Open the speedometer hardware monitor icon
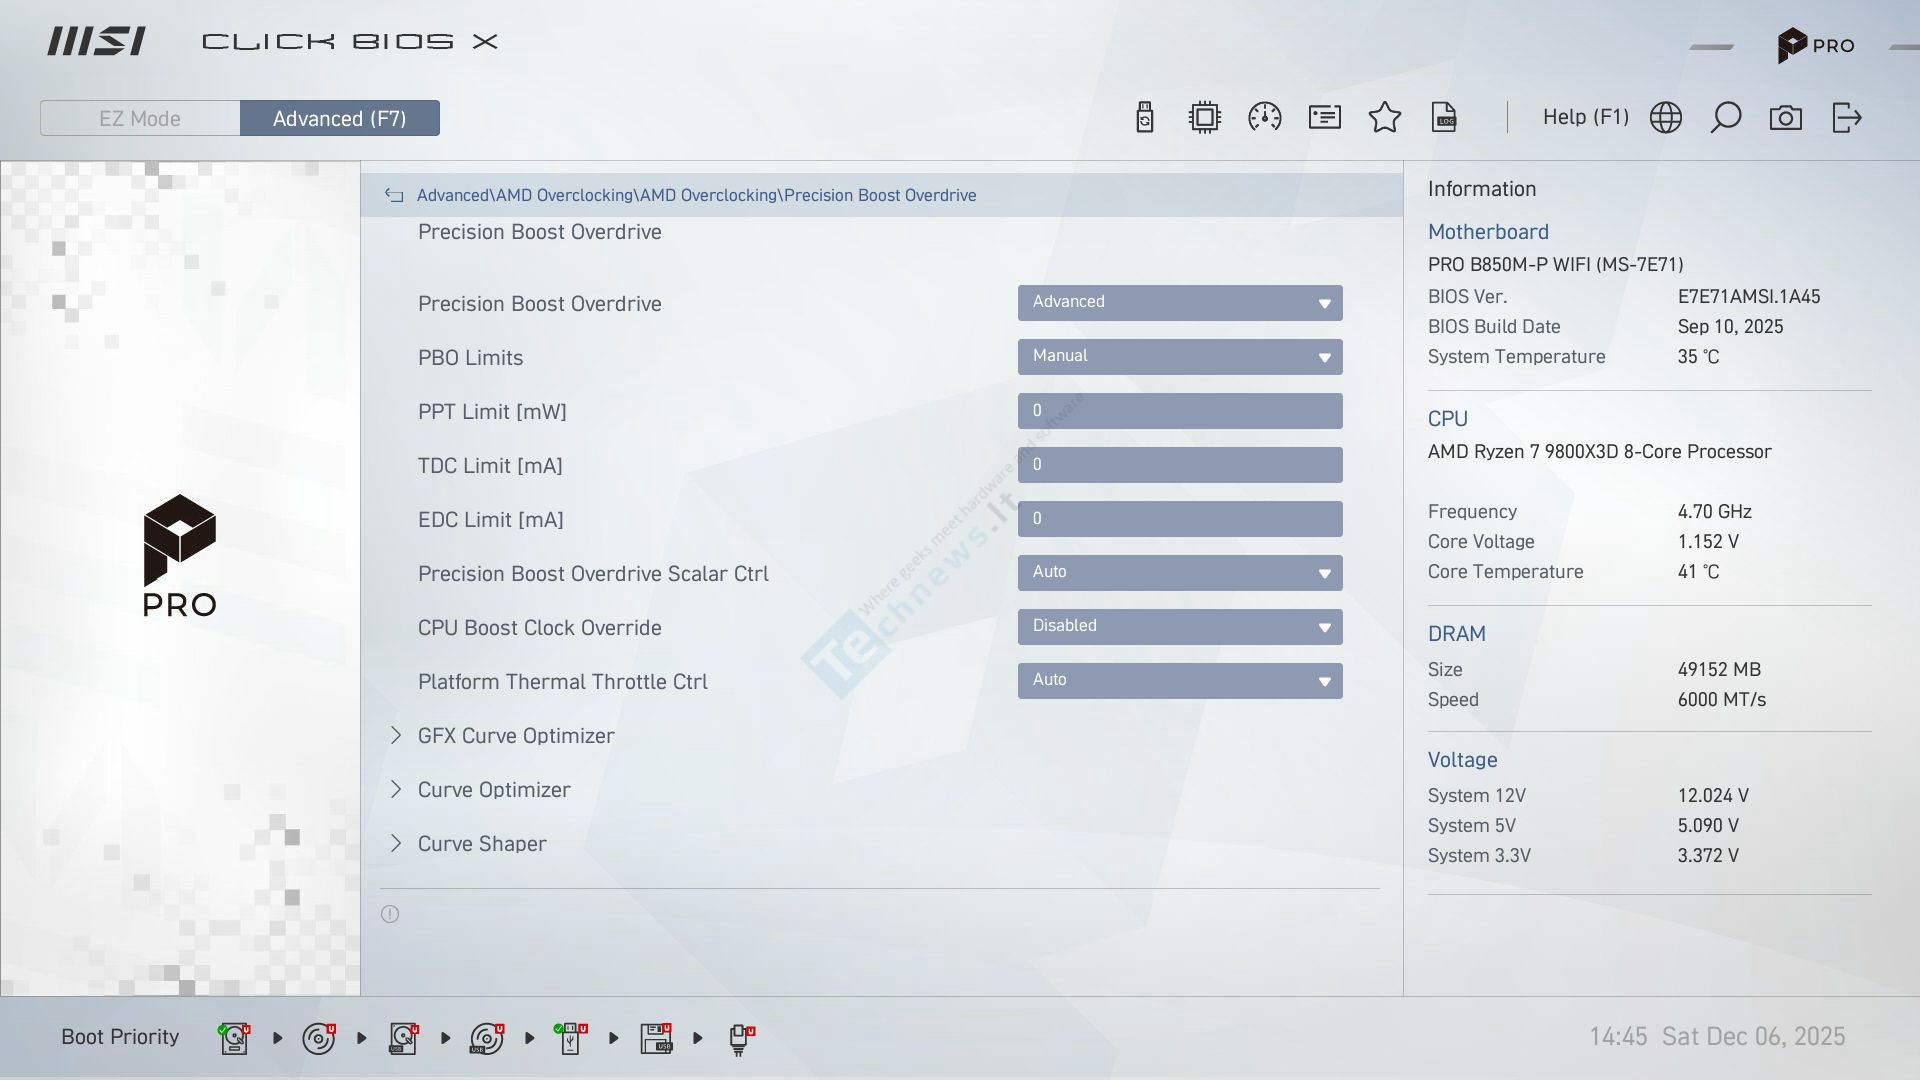1920x1080 pixels. pyautogui.click(x=1265, y=118)
